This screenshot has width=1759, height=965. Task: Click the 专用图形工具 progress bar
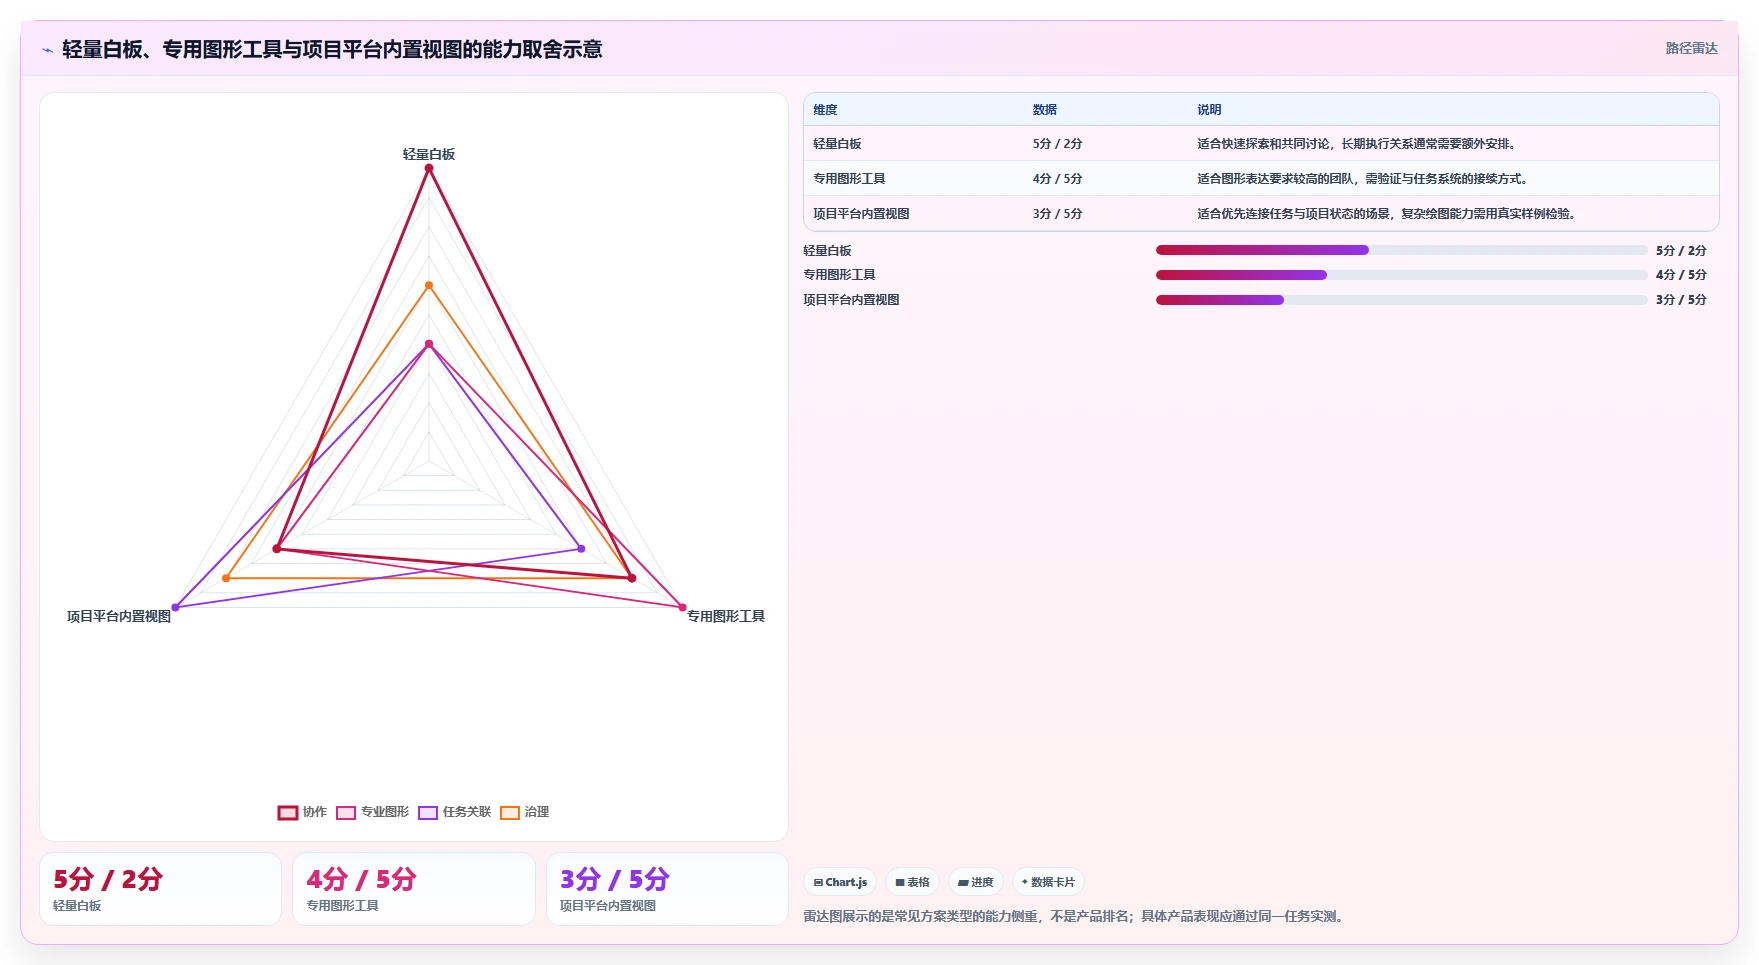(1401, 275)
